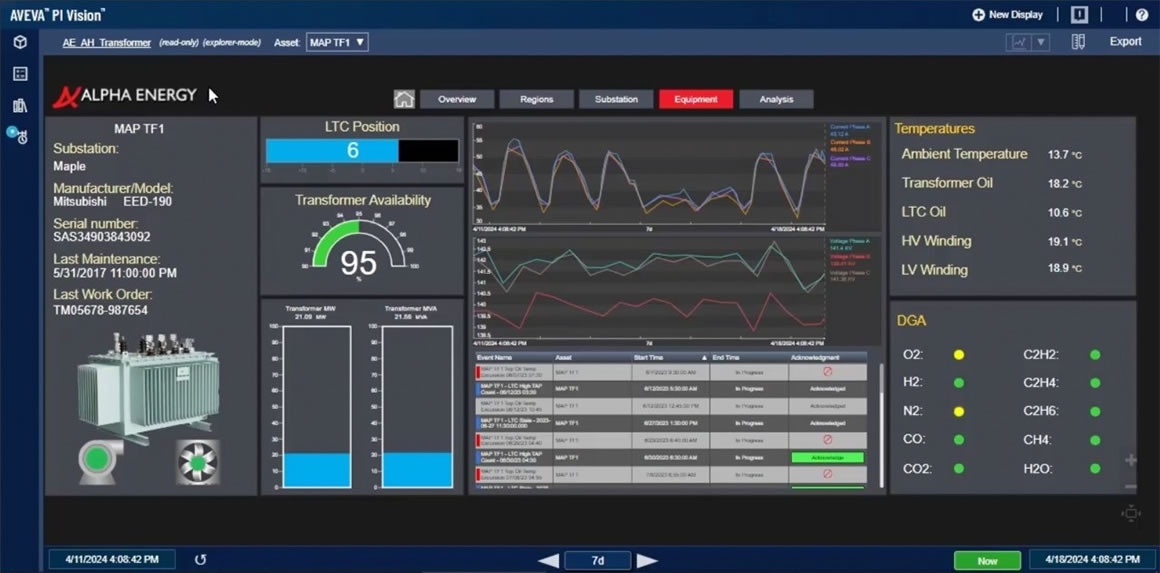Image resolution: width=1160 pixels, height=573 pixels.
Task: Expand the Asset MAP TF1 dropdown
Action: tap(337, 42)
